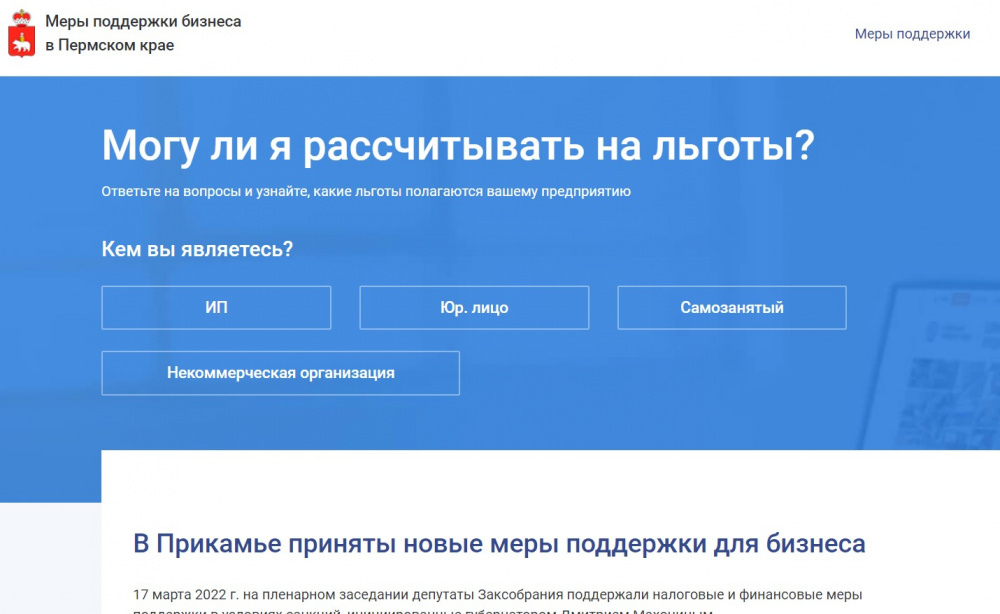Click the Perm Krai coat of arms logo
1000x614 pixels.
(x=22, y=34)
